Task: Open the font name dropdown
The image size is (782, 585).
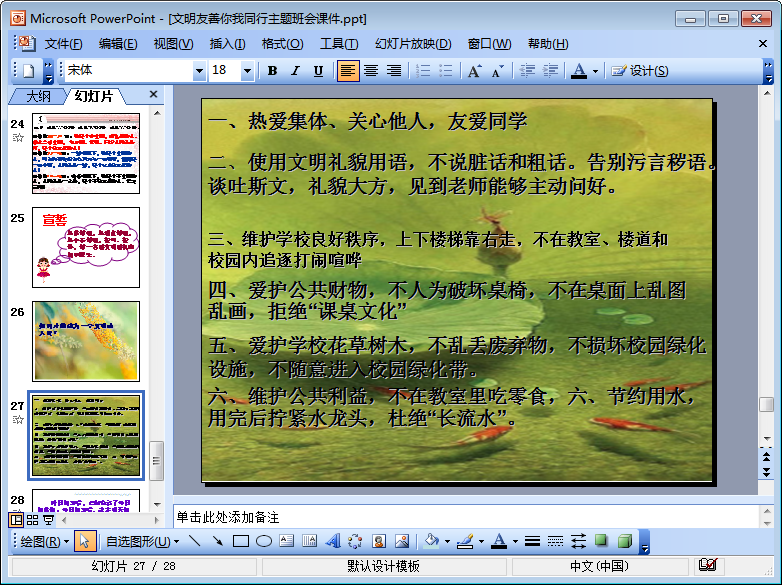Action: (x=199, y=71)
